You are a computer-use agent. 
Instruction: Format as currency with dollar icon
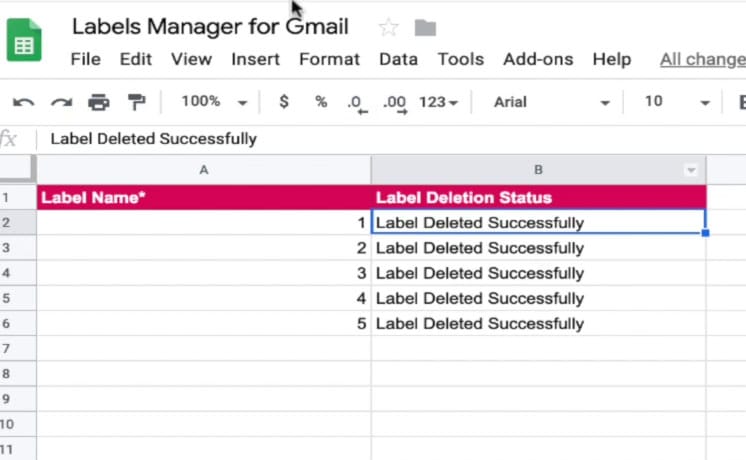pos(284,101)
